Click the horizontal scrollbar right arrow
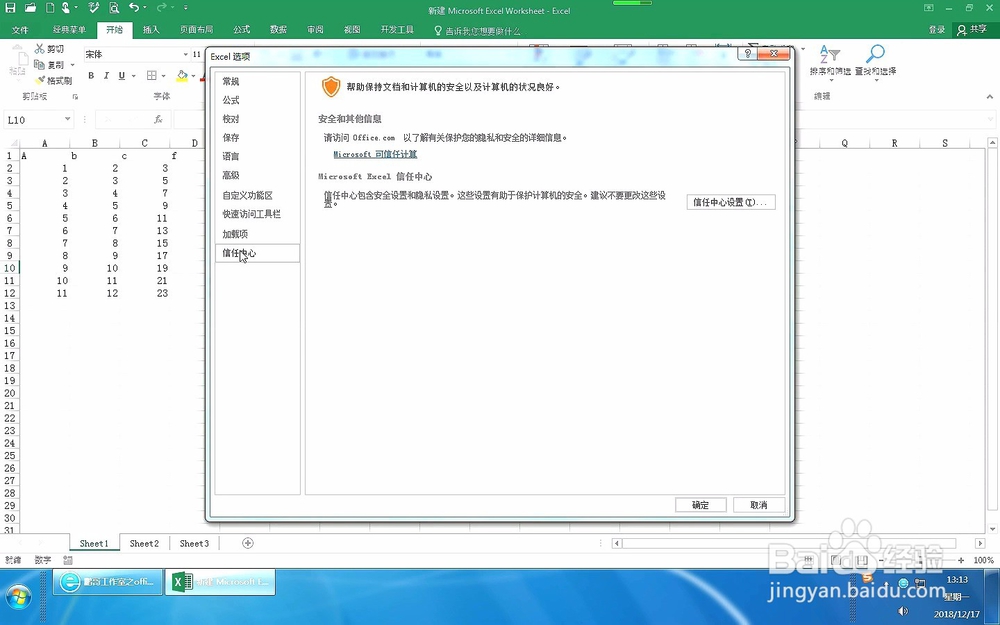Image resolution: width=1000 pixels, height=625 pixels. 980,543
